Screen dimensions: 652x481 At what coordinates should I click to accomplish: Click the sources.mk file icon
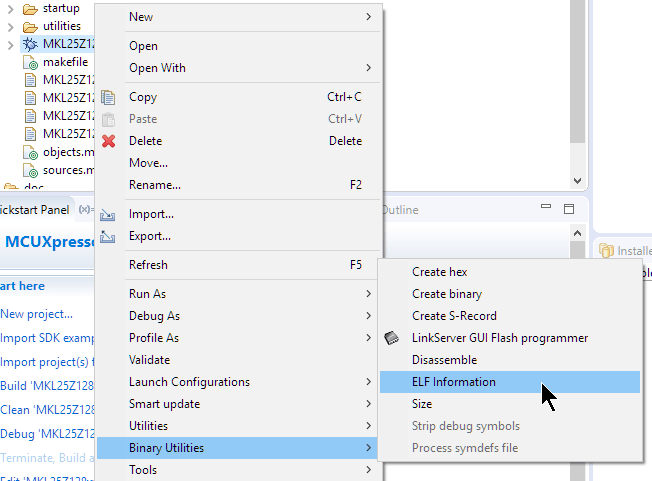pyautogui.click(x=30, y=170)
